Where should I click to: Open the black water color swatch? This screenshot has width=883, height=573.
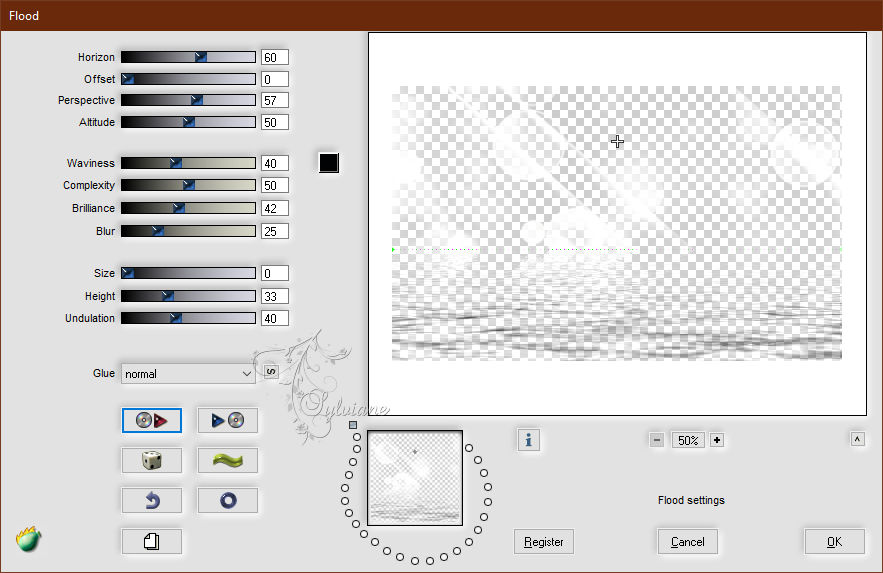pyautogui.click(x=329, y=163)
